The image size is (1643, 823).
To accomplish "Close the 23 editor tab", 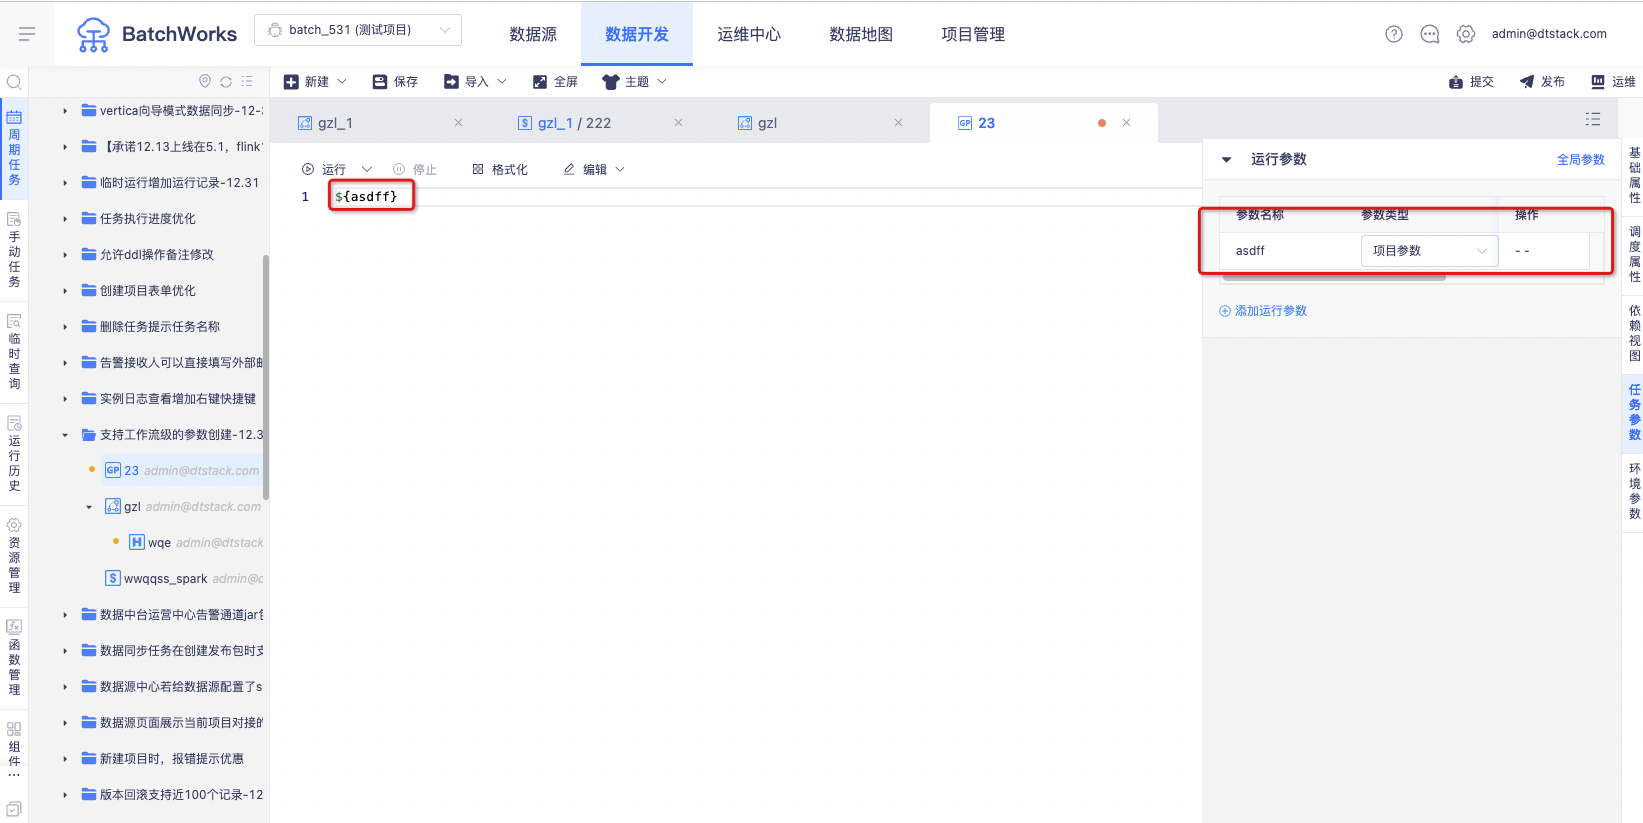I will pyautogui.click(x=1126, y=123).
